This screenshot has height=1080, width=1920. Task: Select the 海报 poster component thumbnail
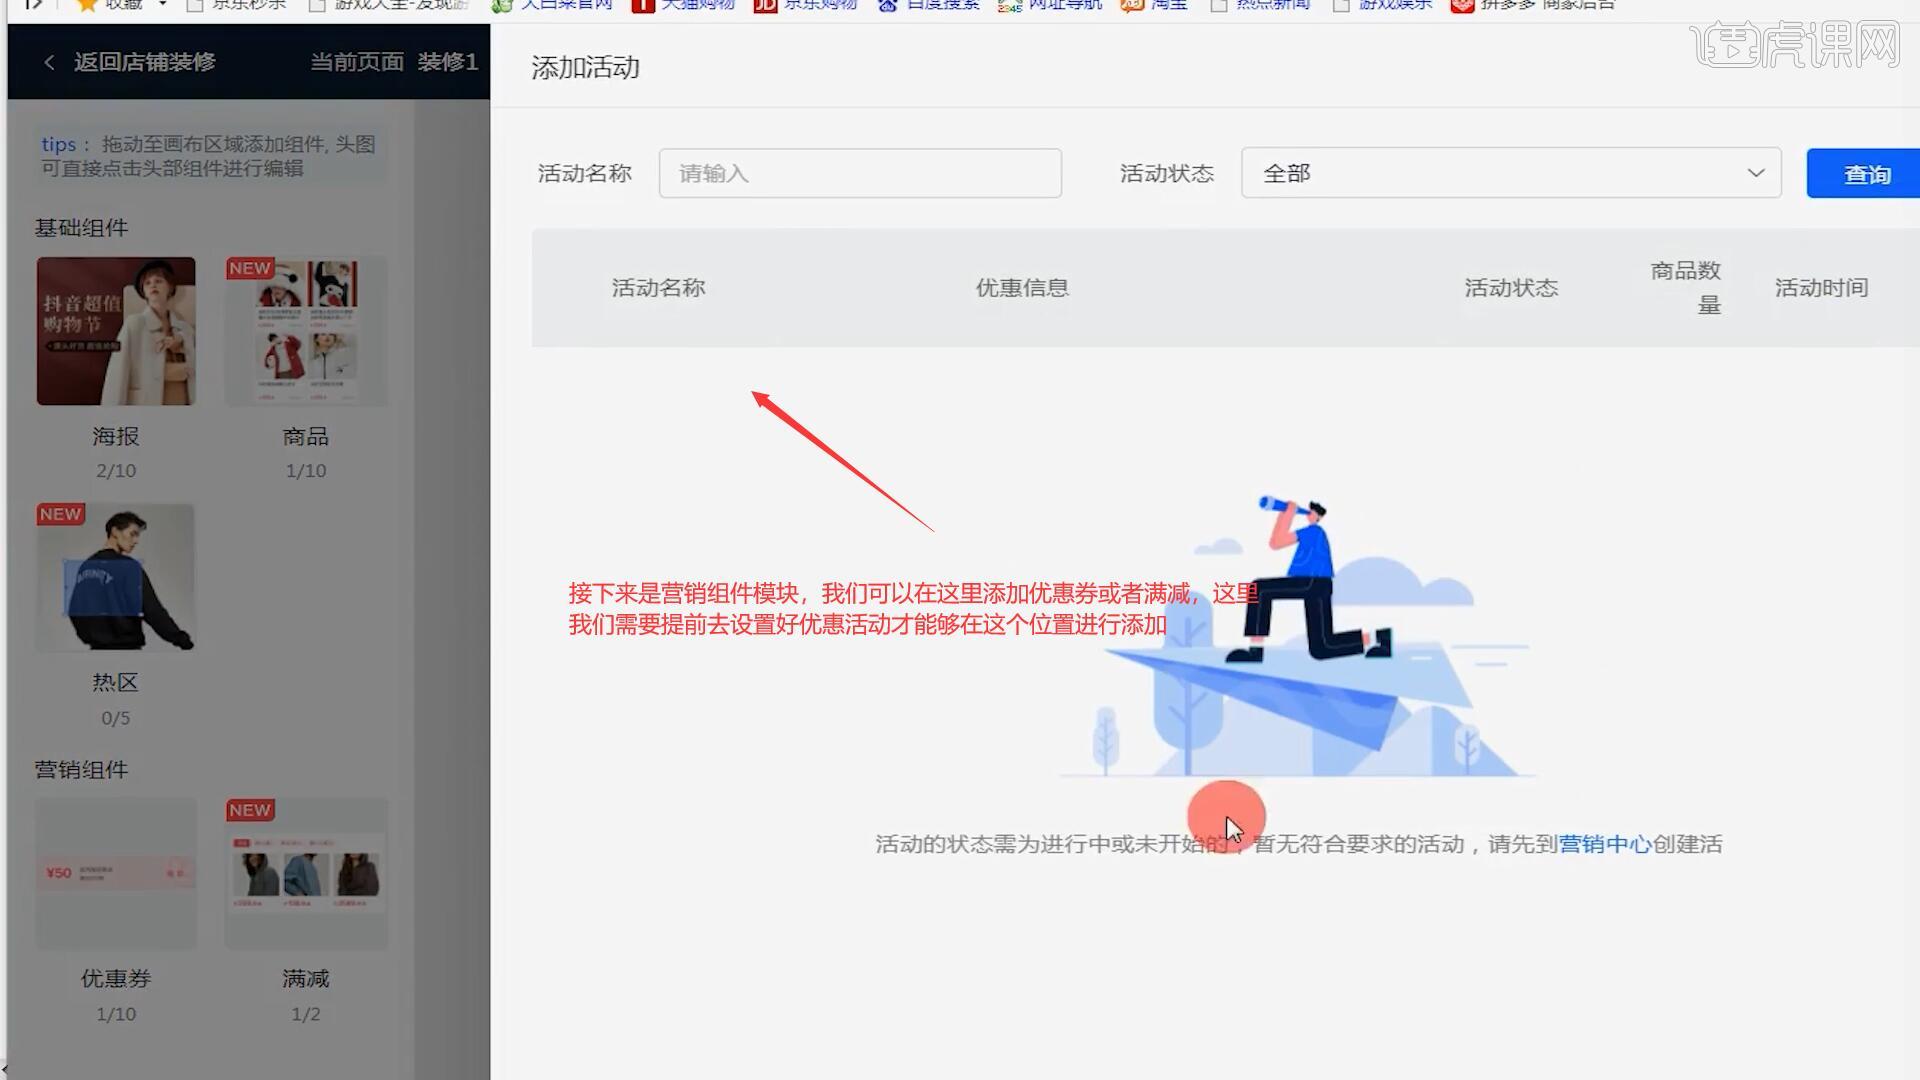116,331
